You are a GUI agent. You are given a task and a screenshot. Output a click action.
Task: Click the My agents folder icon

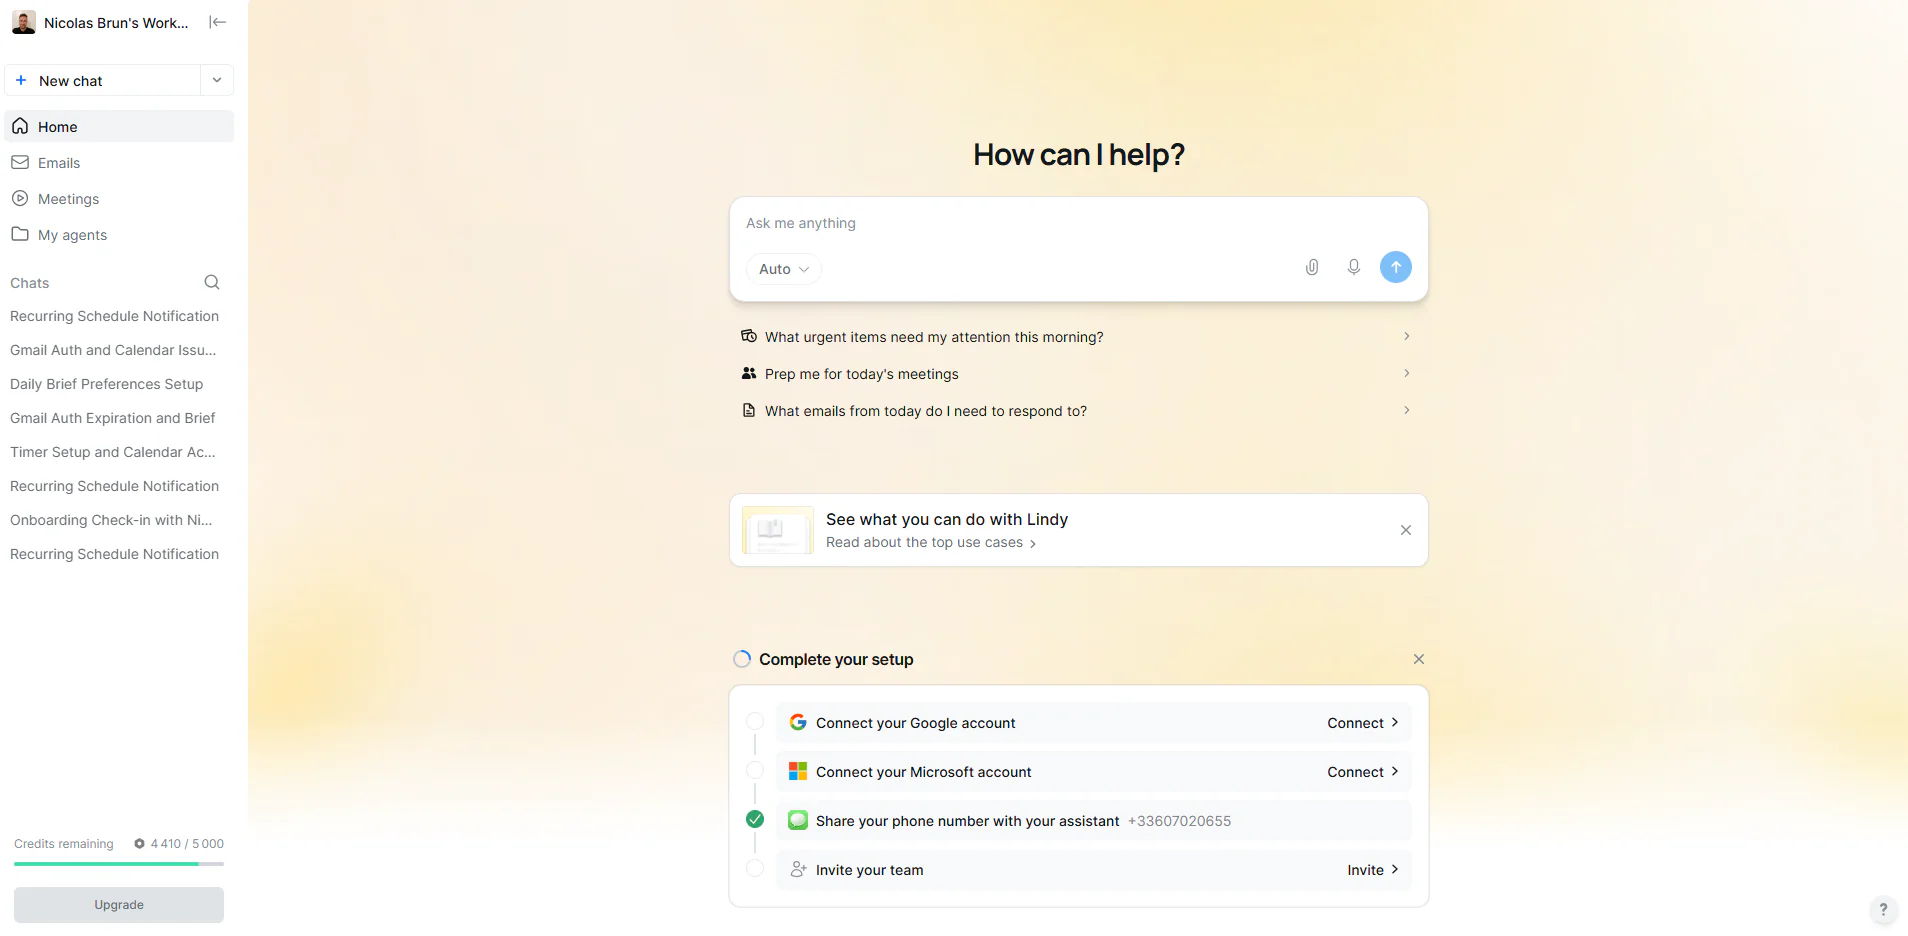pyautogui.click(x=20, y=234)
